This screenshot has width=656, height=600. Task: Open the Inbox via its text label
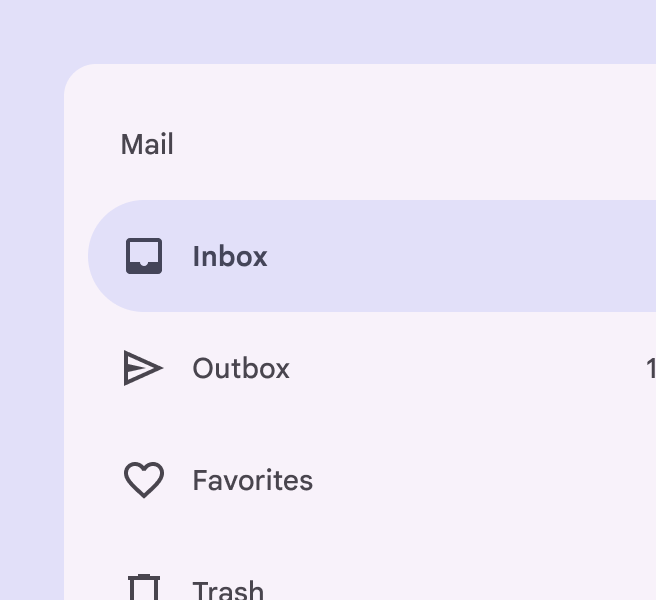tap(230, 256)
